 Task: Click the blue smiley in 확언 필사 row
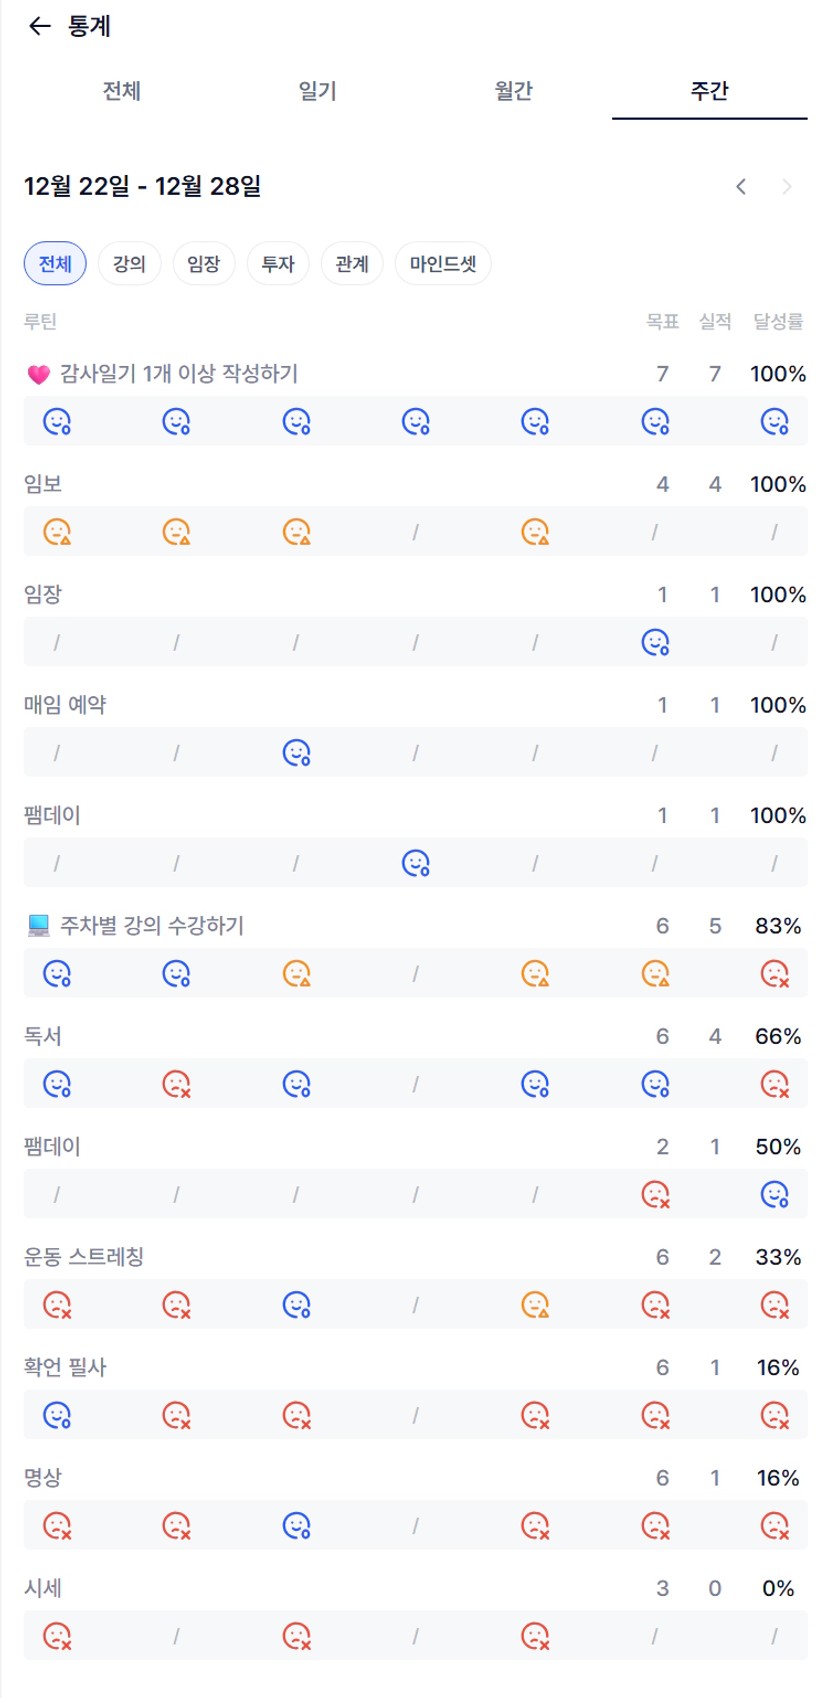57,1415
